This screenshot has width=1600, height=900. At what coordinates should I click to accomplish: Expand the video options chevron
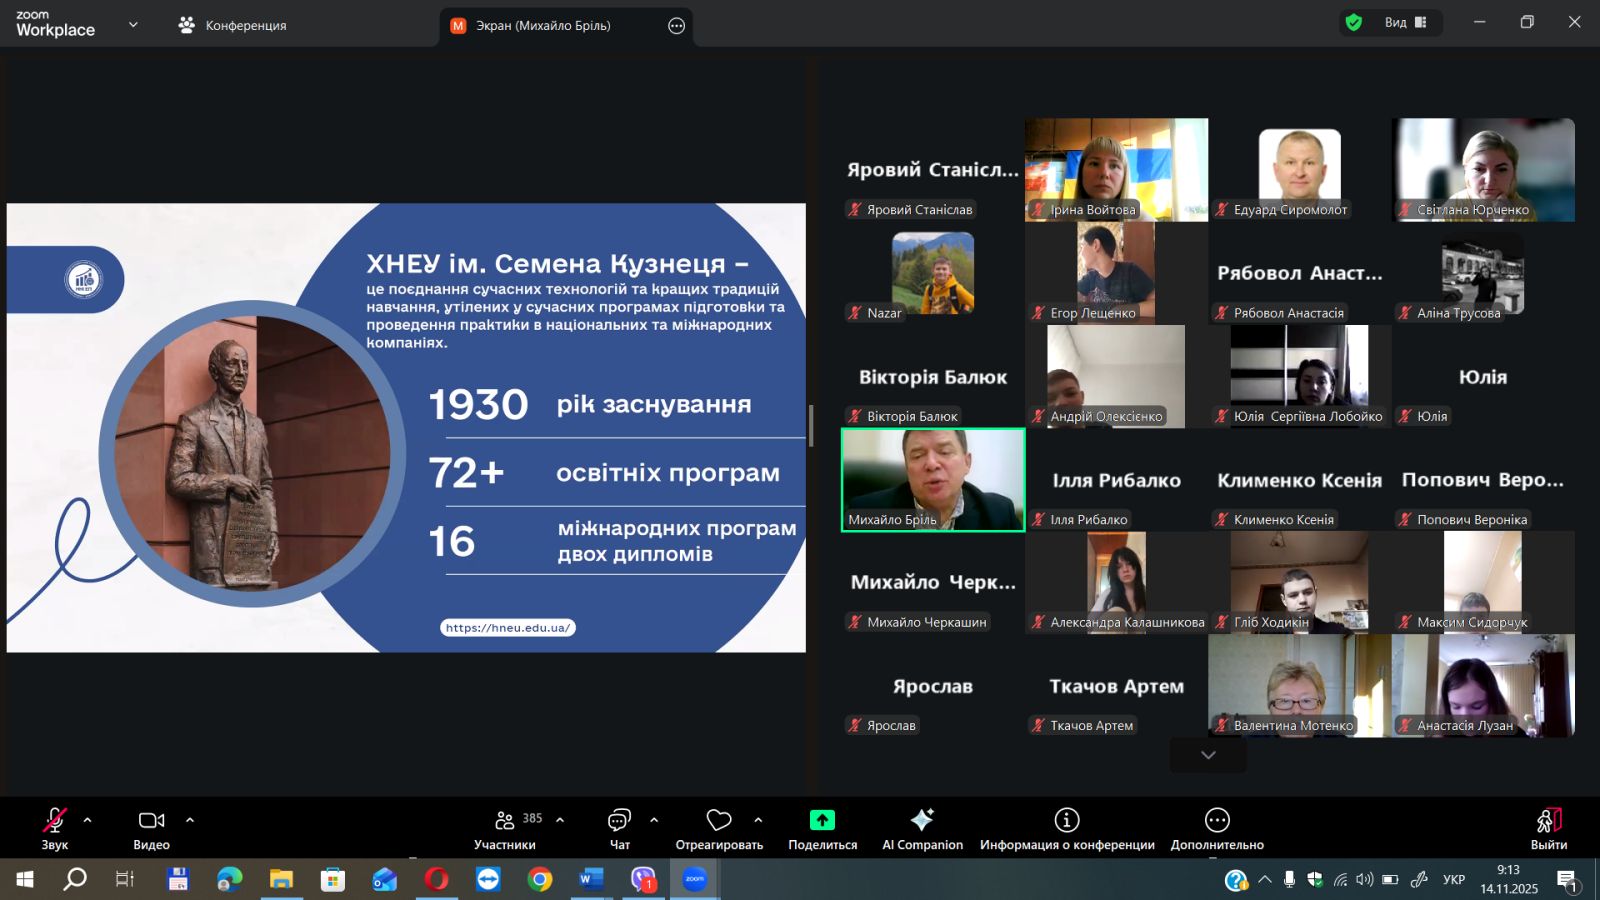pos(190,820)
